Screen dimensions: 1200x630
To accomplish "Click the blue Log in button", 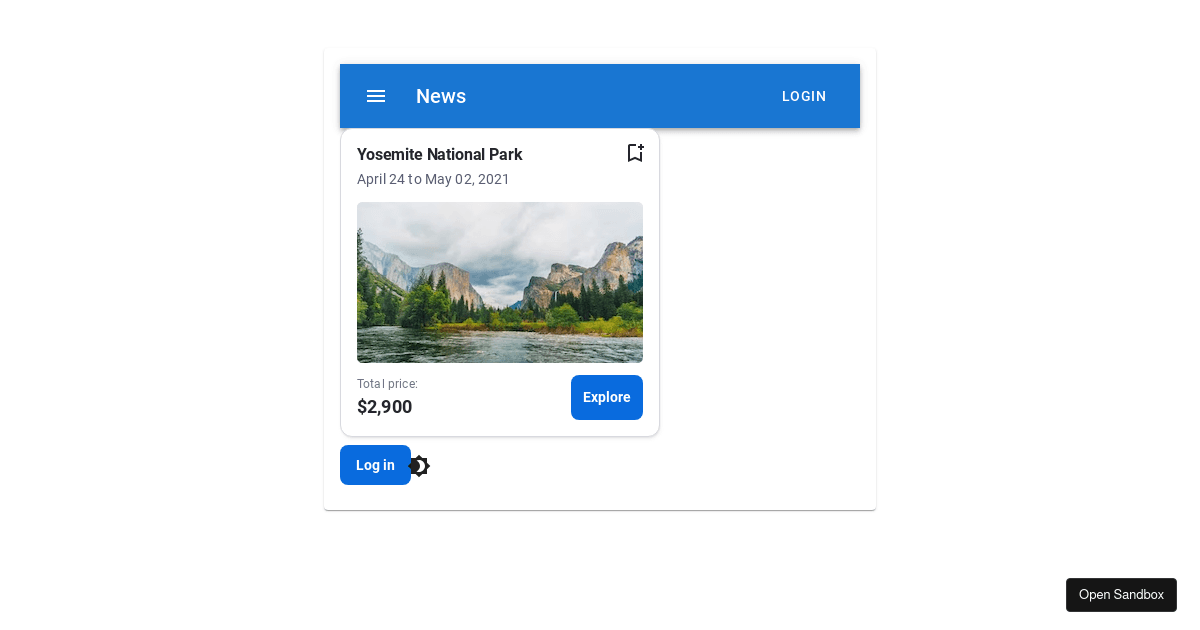I will (x=375, y=465).
